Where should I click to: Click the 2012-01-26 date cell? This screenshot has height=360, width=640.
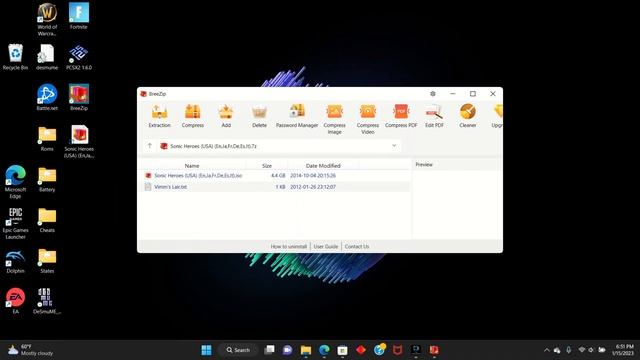[x=313, y=187]
